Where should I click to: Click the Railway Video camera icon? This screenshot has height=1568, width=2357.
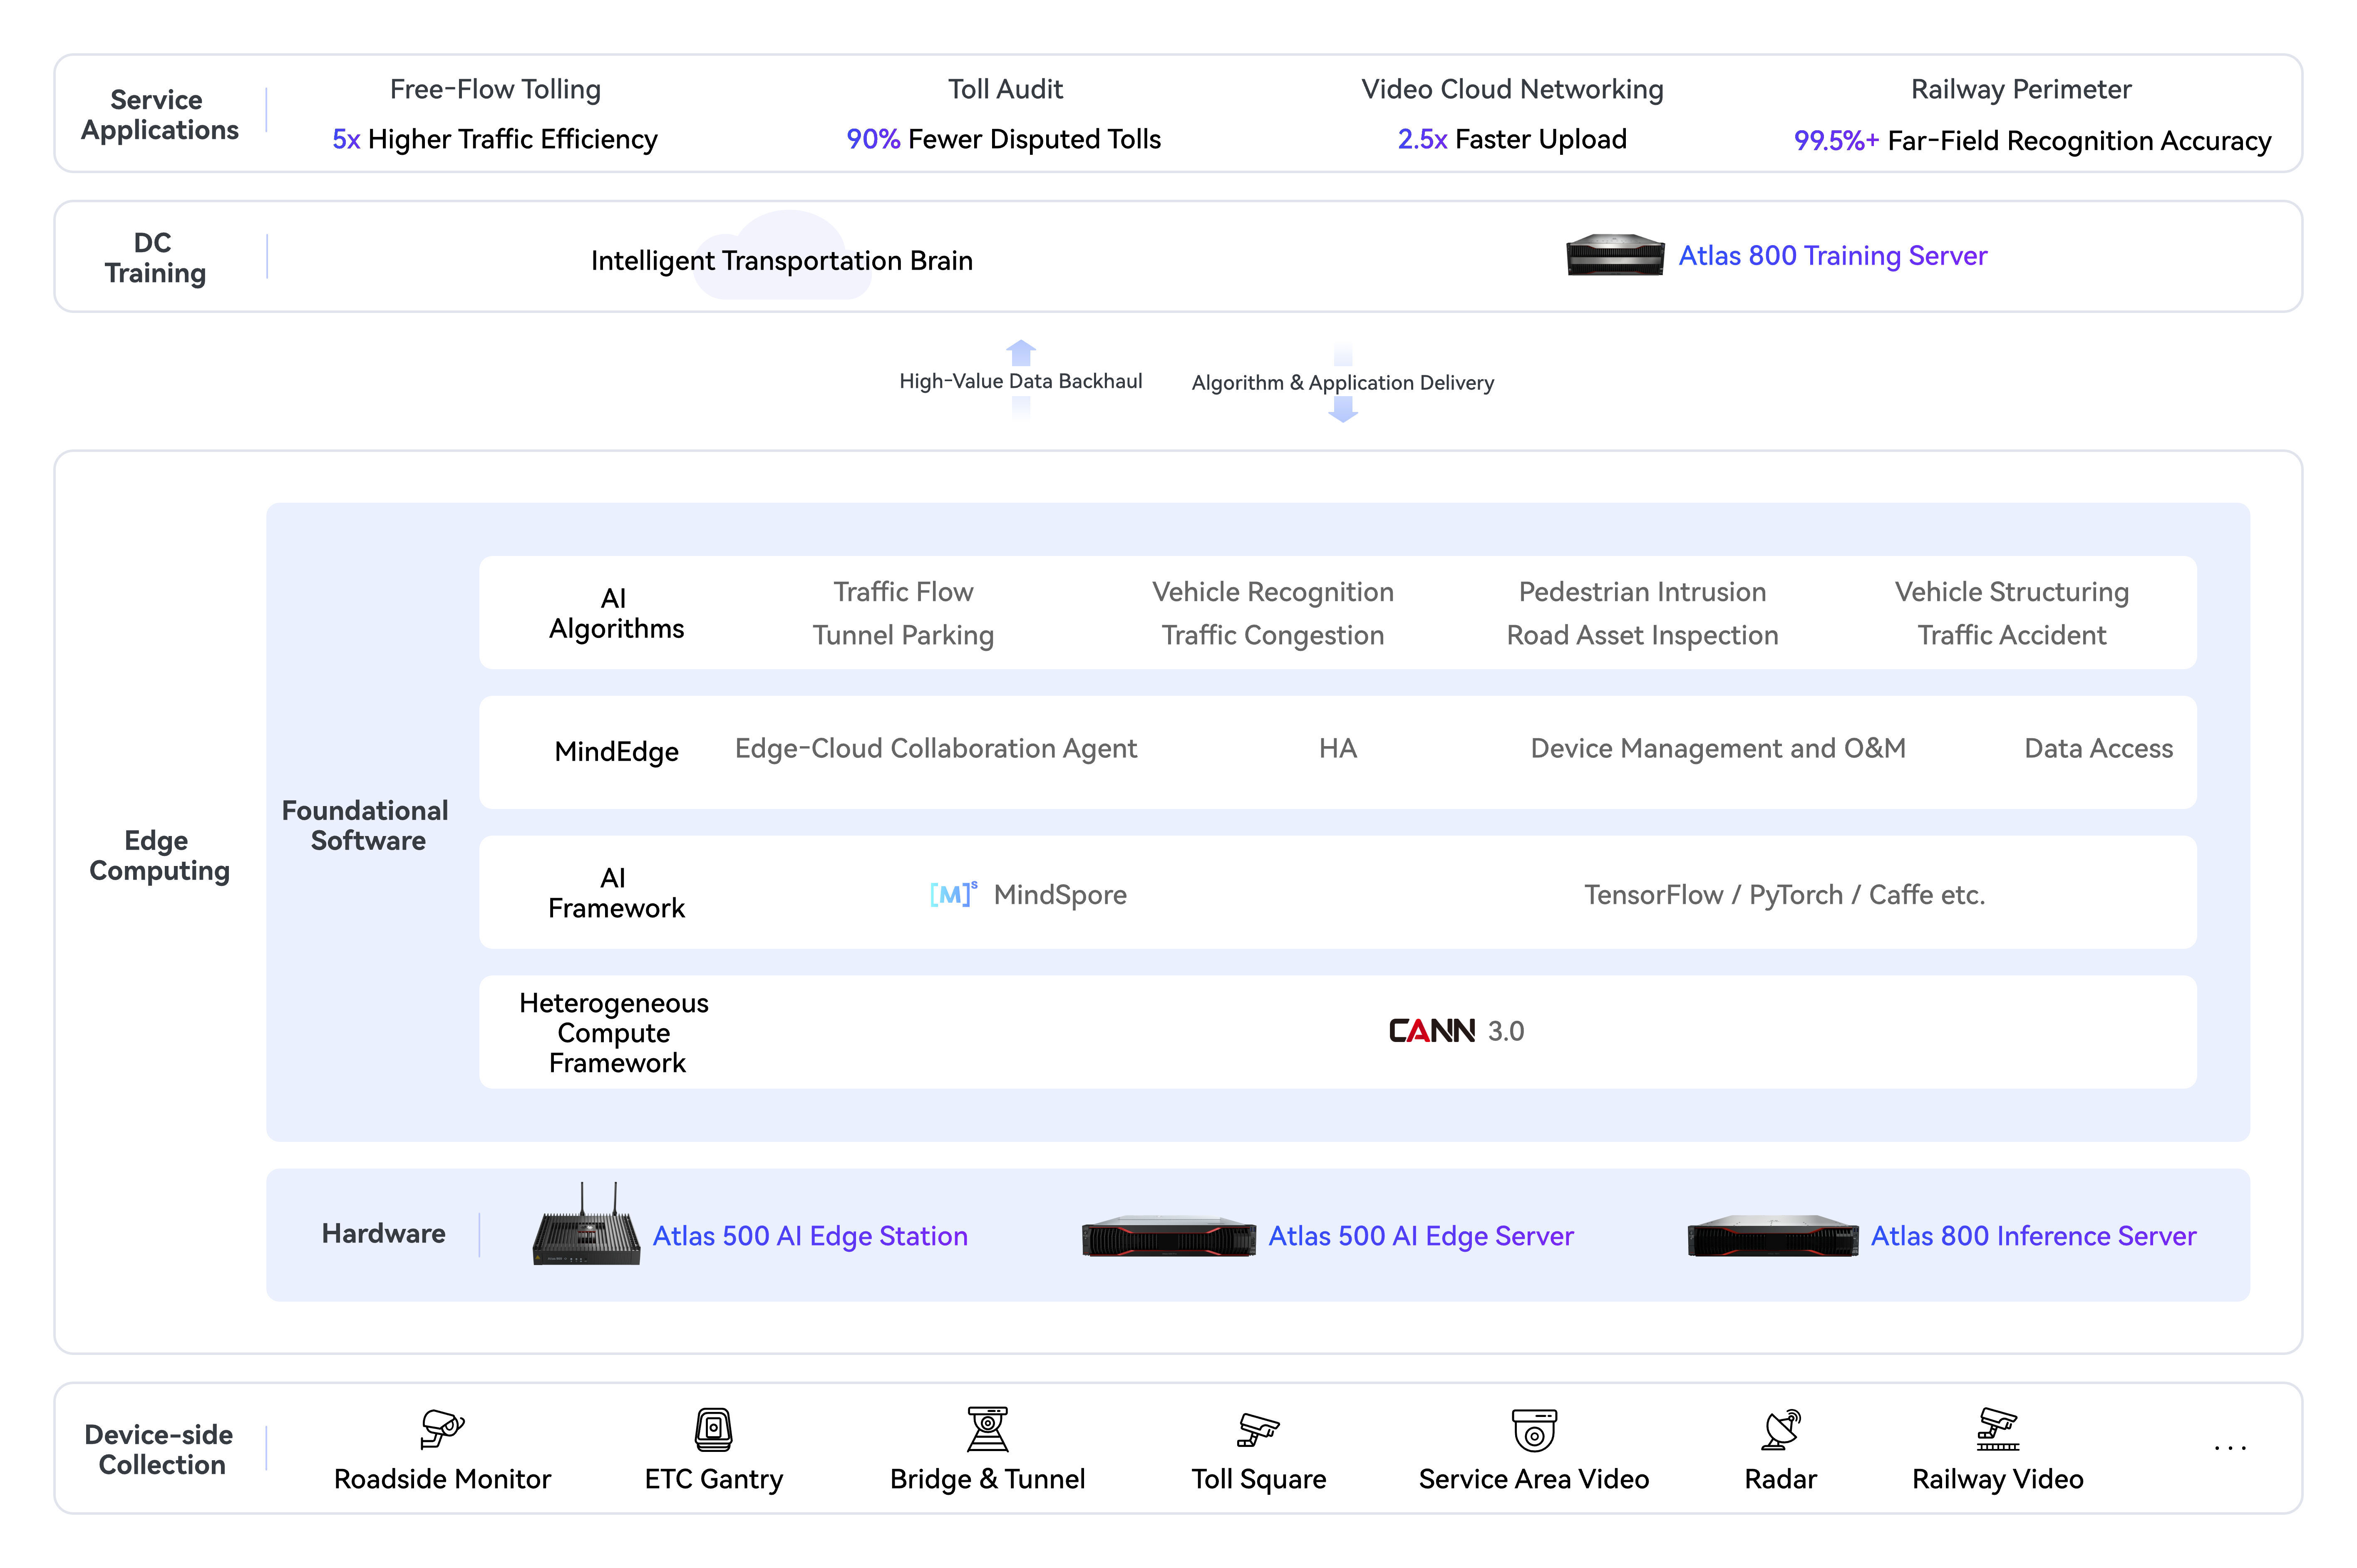[x=1997, y=1428]
